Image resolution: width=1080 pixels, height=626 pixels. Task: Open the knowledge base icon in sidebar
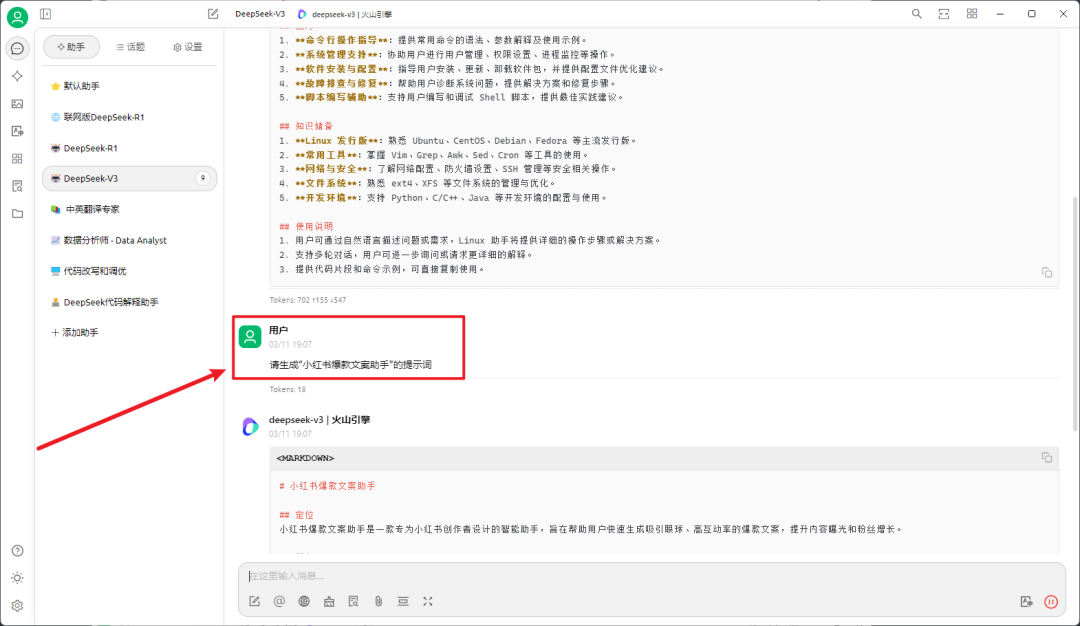point(17,186)
